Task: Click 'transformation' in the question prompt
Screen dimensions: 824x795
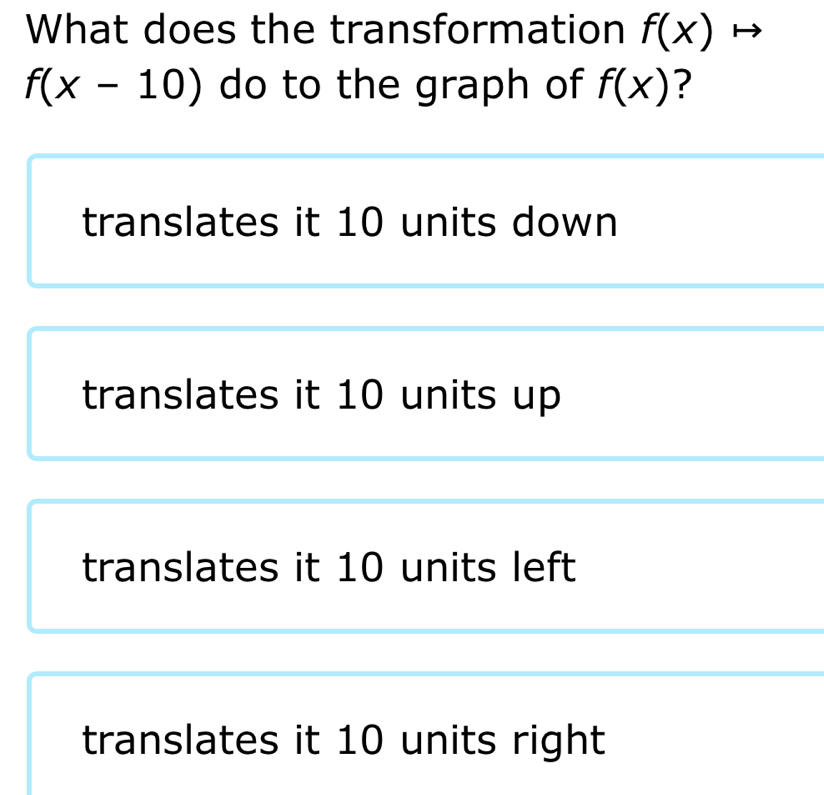Action: [477, 29]
